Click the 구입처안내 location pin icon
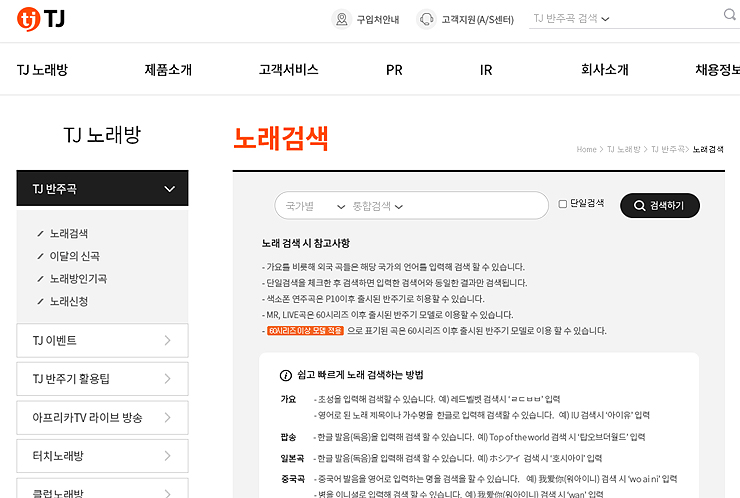Image resolution: width=740 pixels, height=498 pixels. click(x=342, y=19)
